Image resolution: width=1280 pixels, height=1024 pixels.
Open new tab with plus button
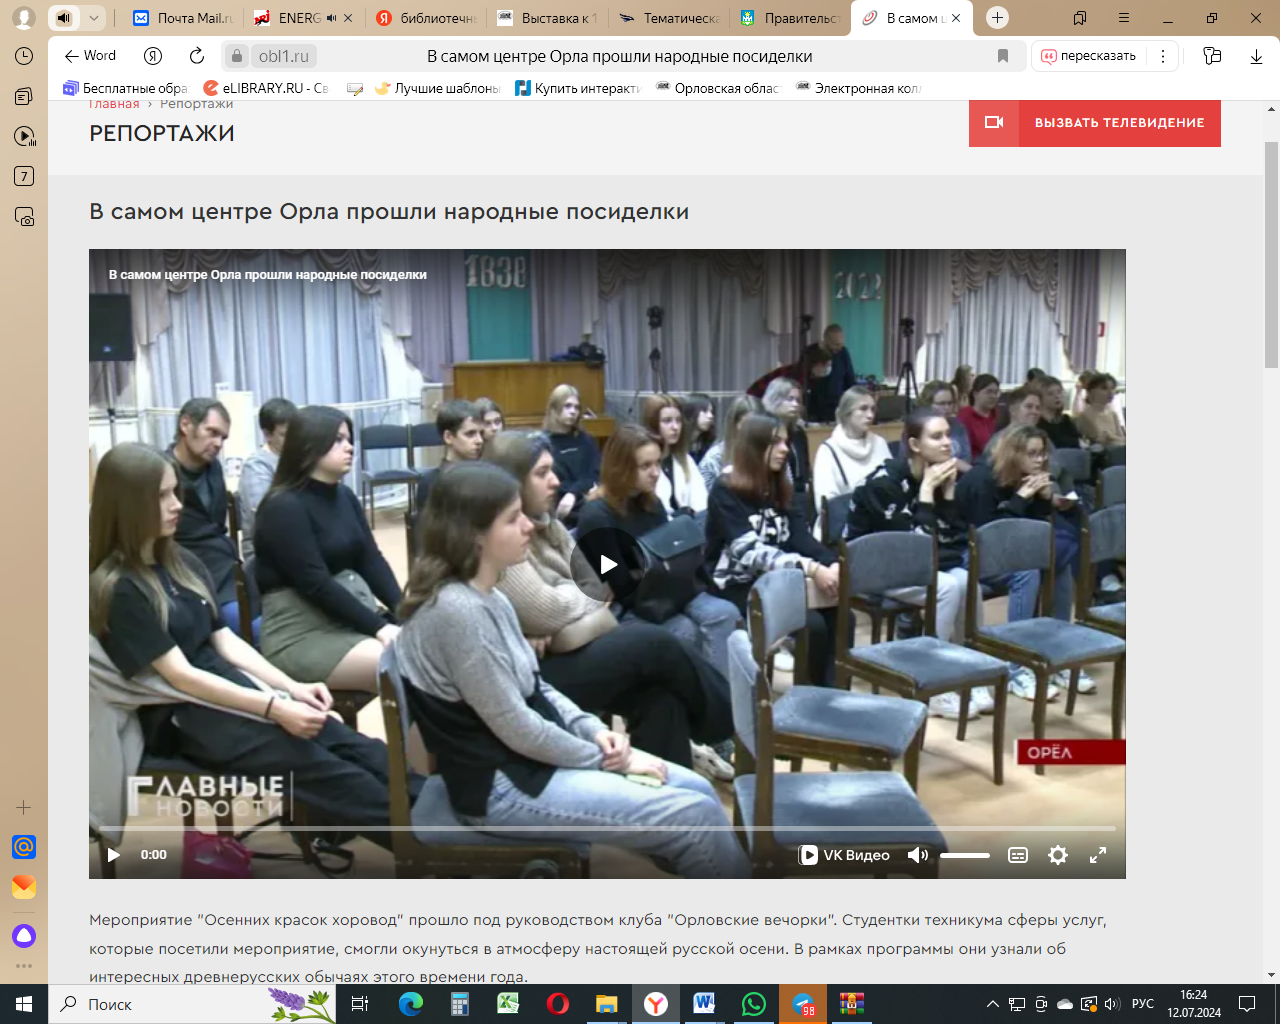point(997,18)
